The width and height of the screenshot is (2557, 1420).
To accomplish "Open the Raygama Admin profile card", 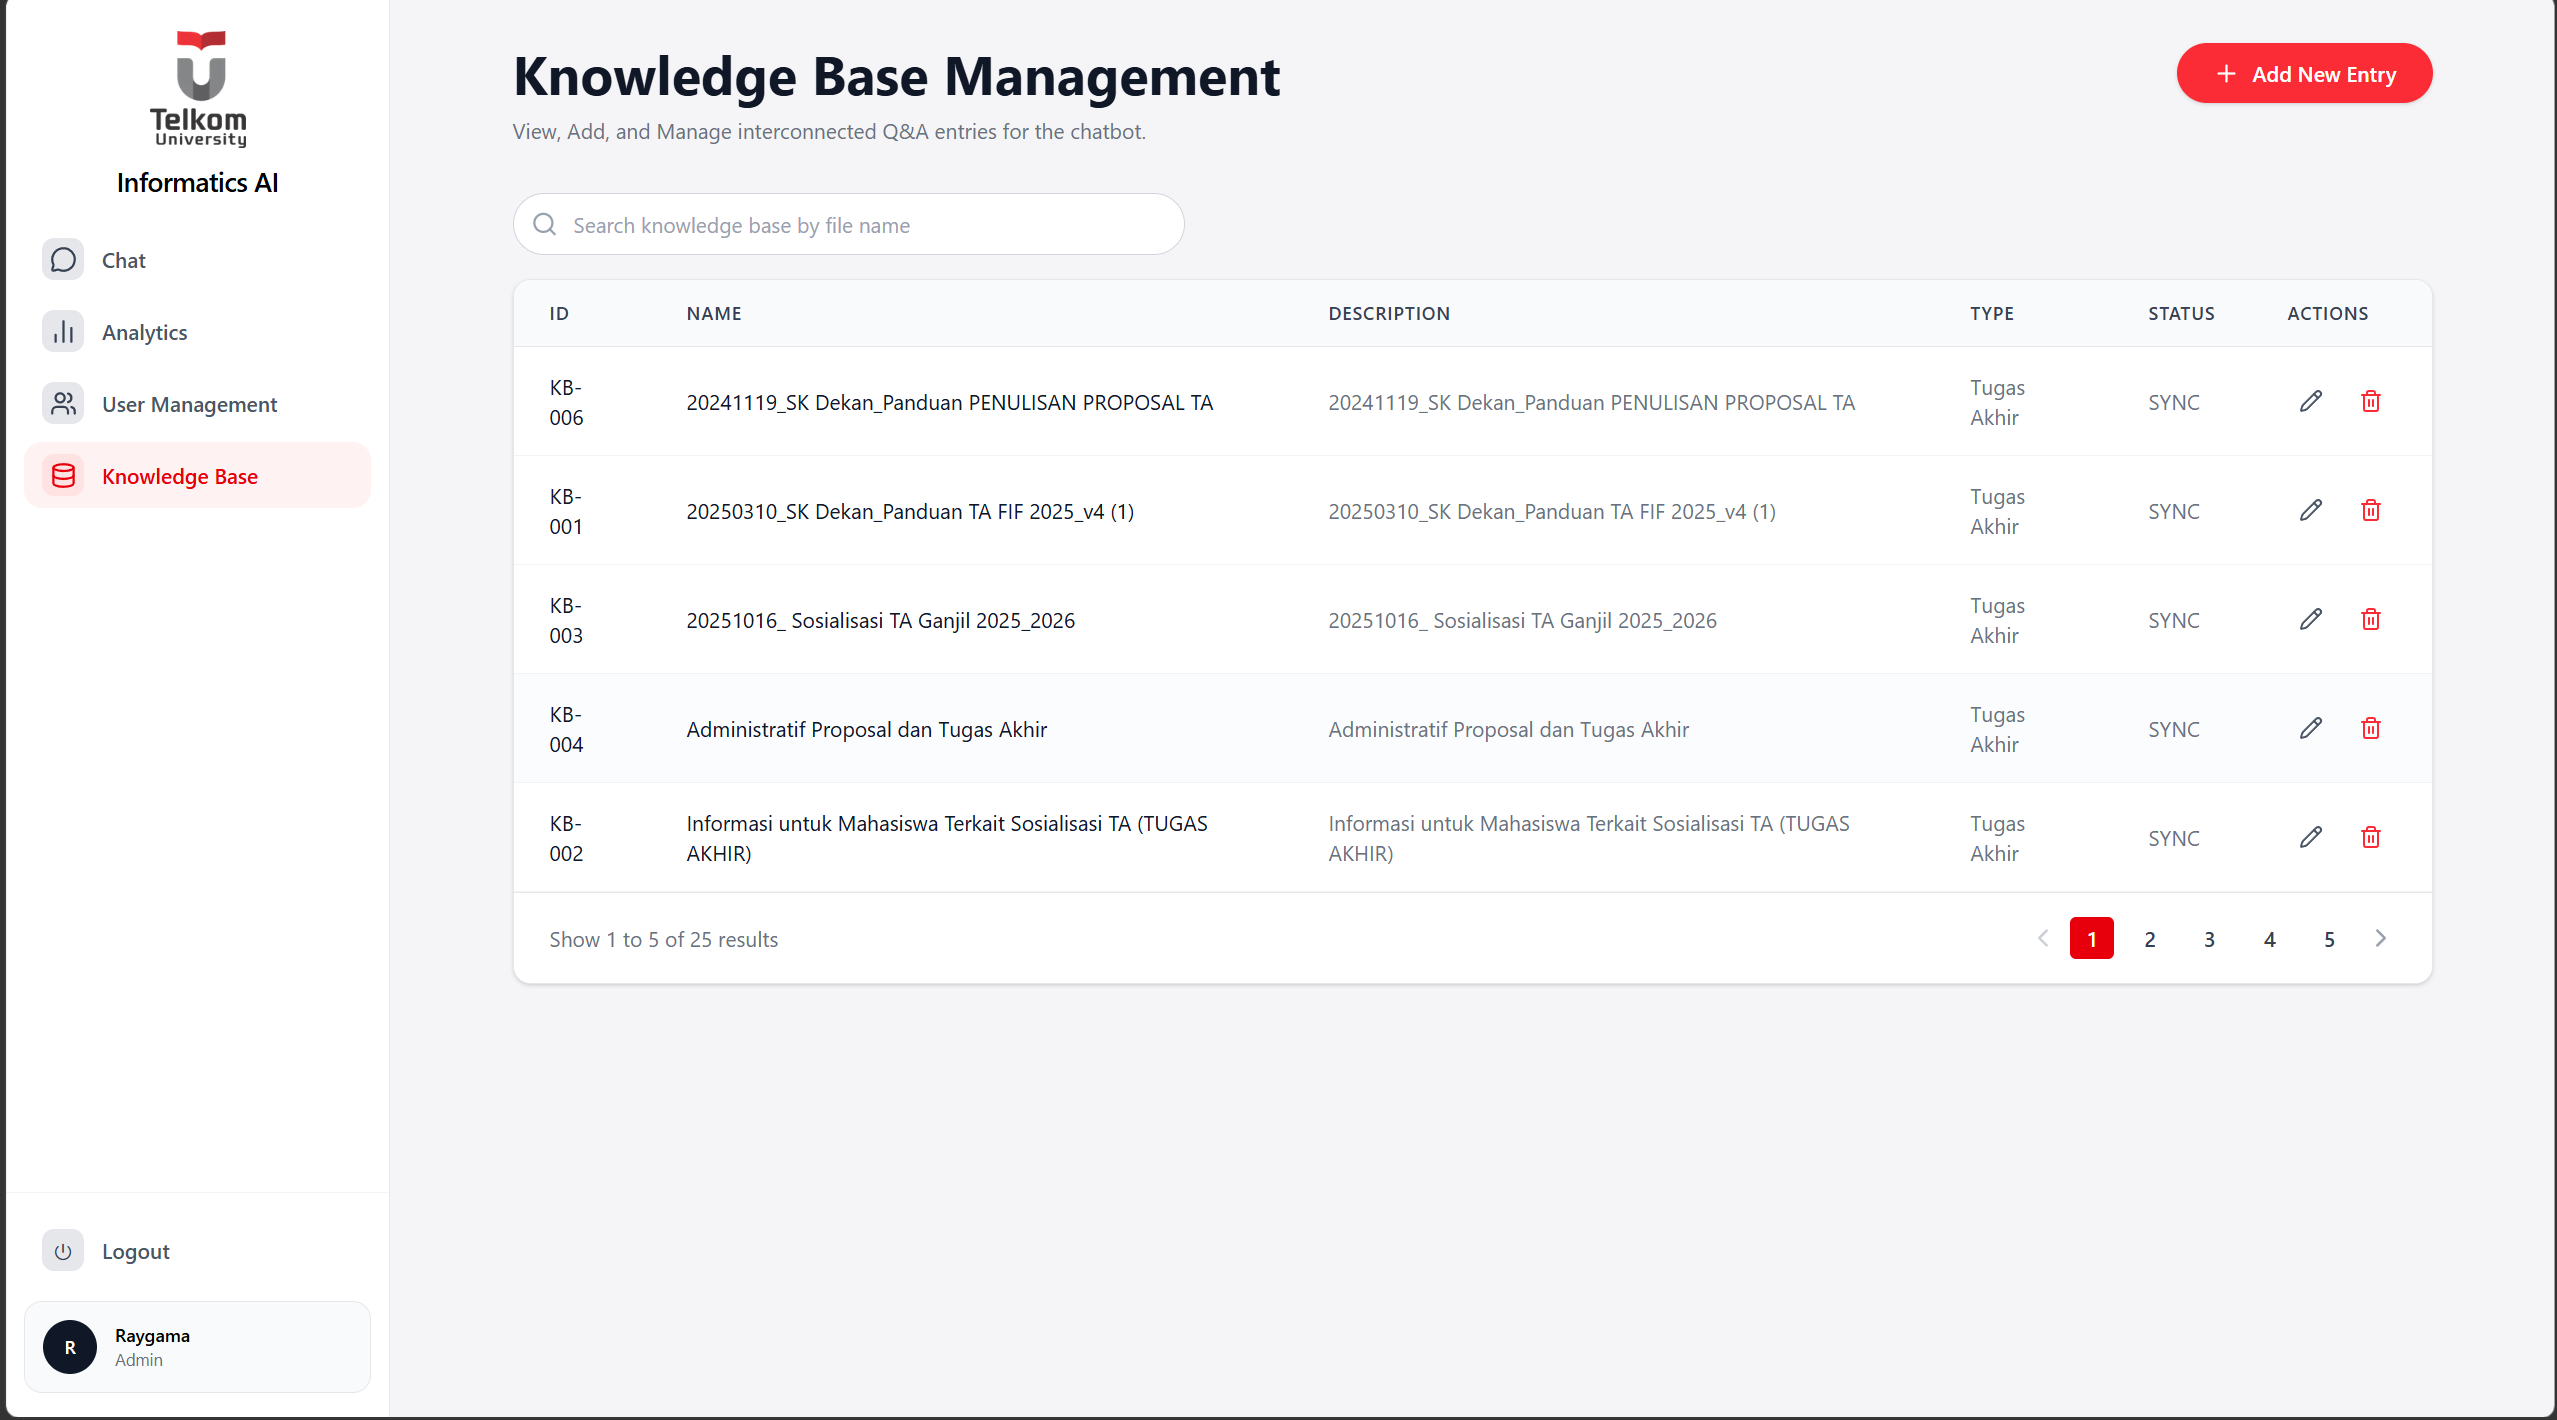I will point(197,1347).
